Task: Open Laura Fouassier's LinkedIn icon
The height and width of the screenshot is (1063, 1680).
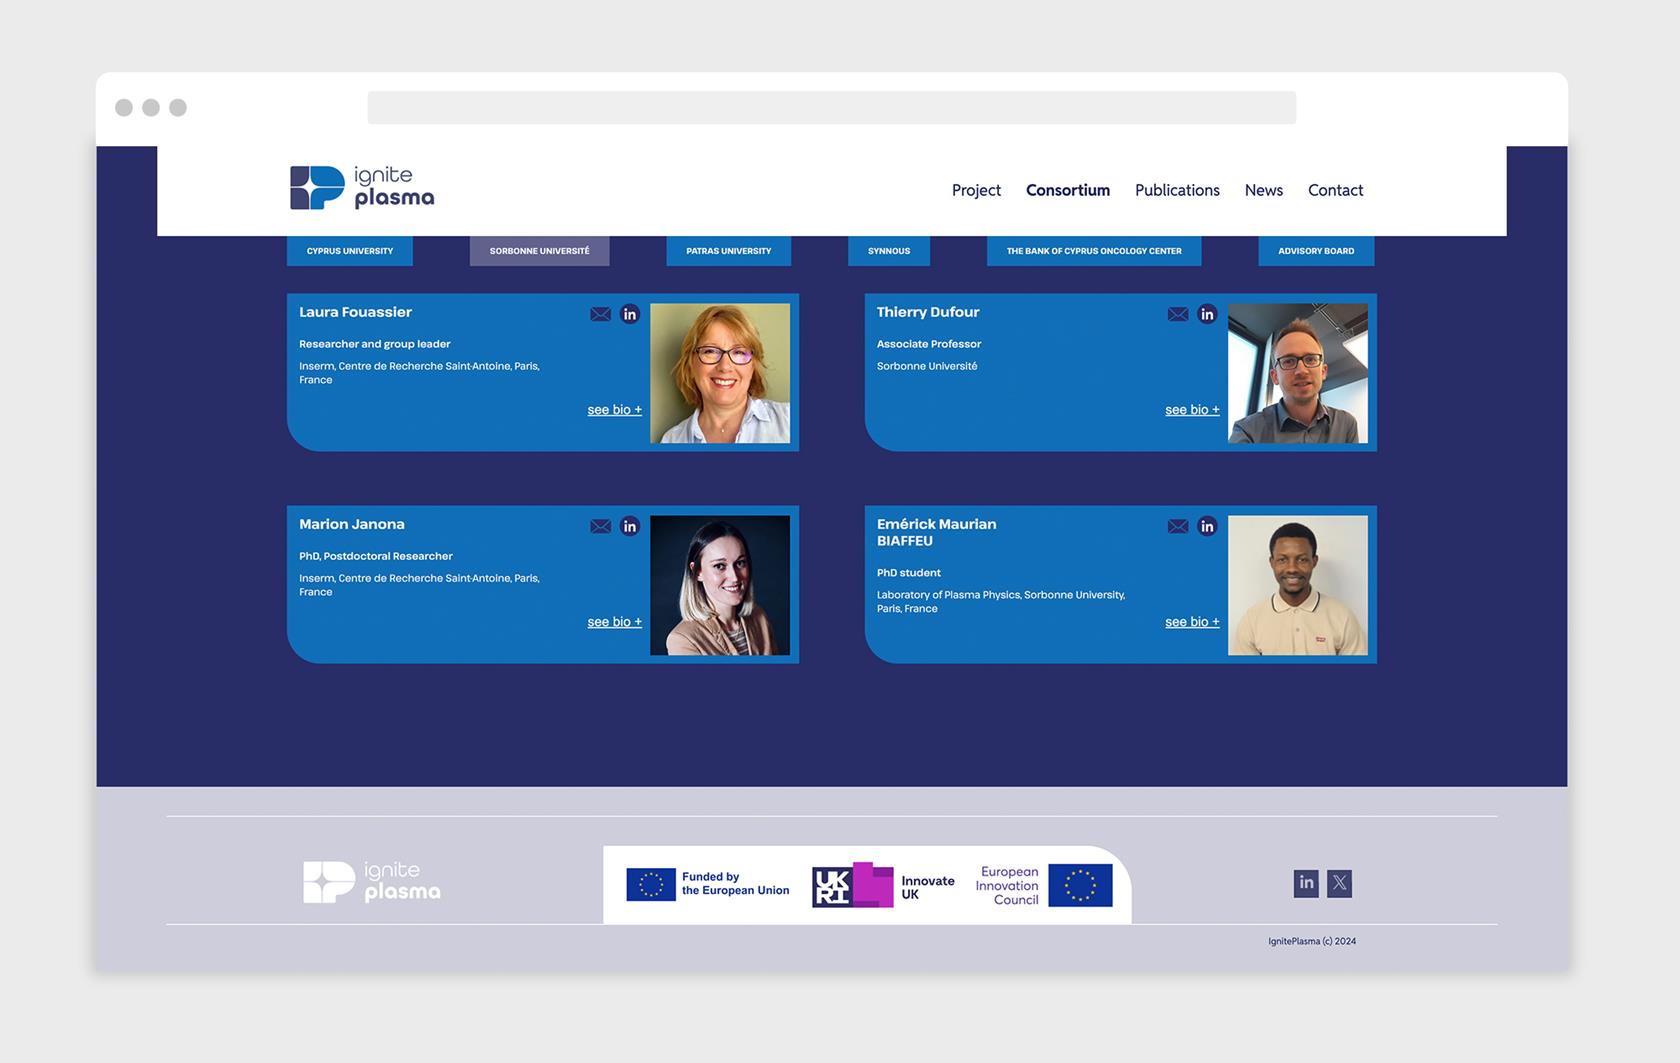Action: click(629, 314)
